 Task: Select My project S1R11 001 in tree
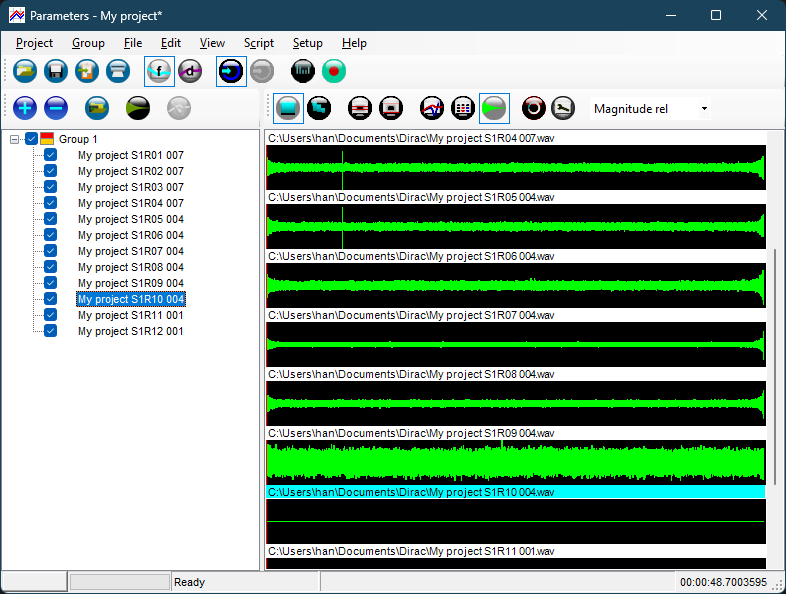(130, 315)
